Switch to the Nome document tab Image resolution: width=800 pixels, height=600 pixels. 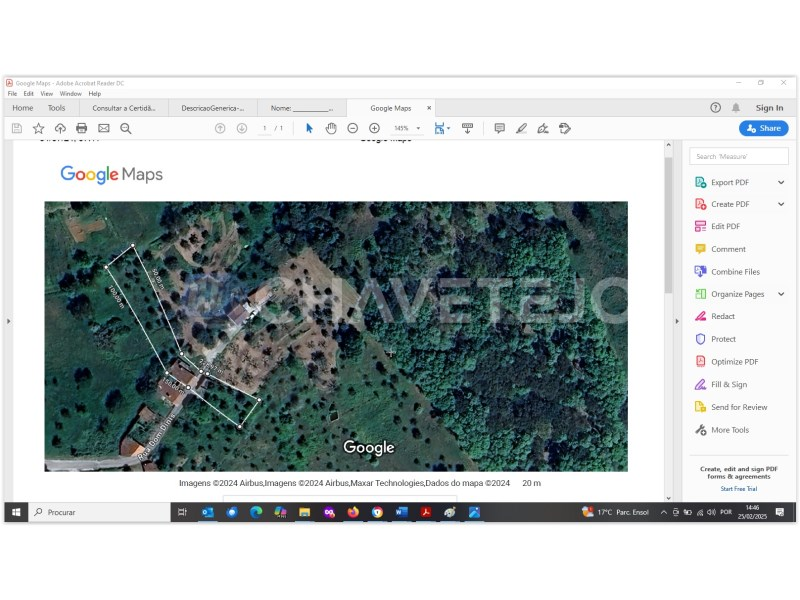tap(302, 108)
